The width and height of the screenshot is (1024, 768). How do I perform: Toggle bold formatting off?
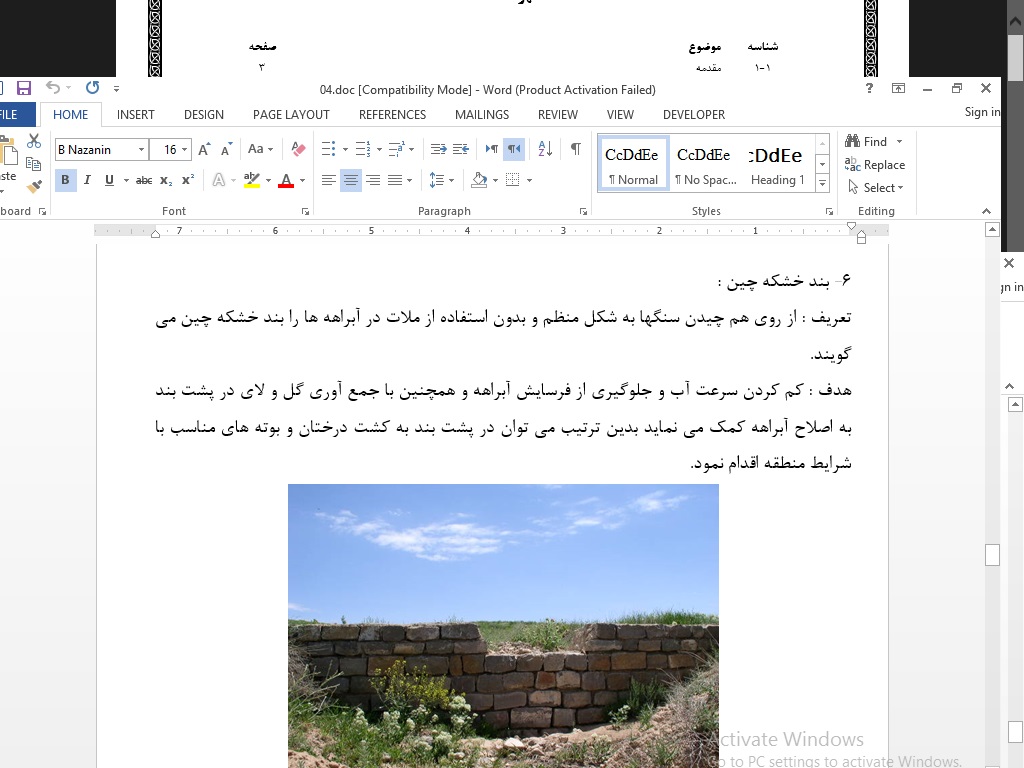[65, 180]
